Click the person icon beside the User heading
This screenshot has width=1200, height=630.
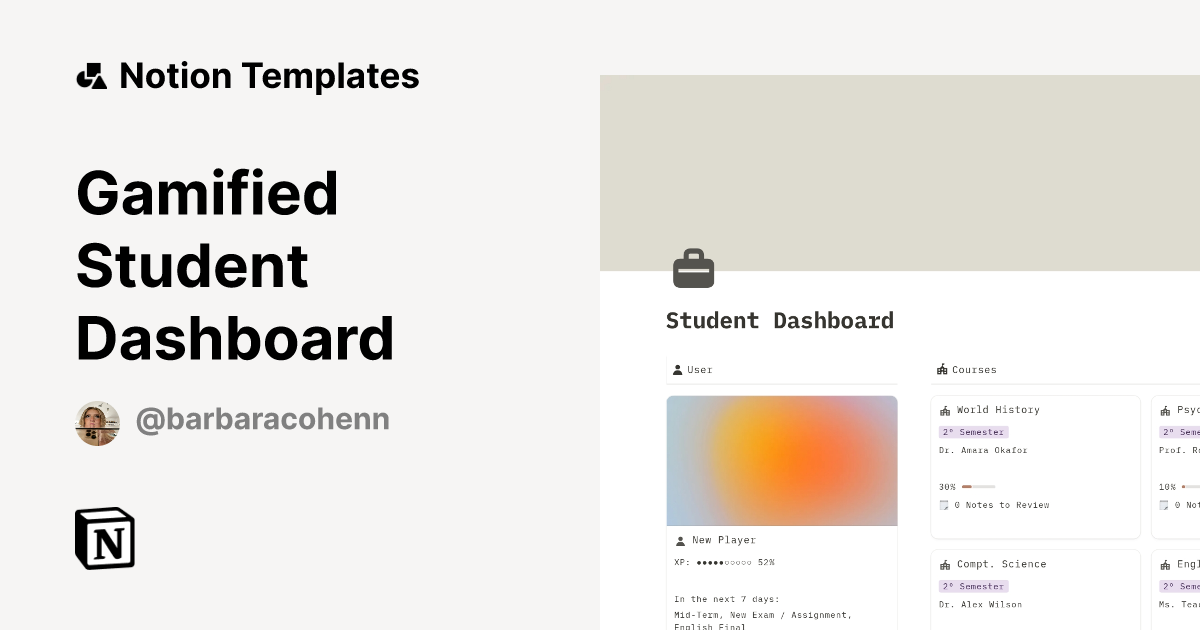coord(677,369)
